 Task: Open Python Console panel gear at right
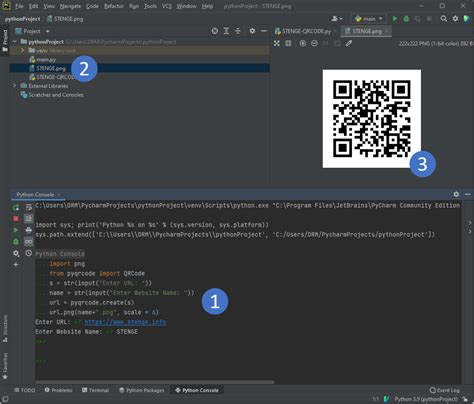point(456,194)
